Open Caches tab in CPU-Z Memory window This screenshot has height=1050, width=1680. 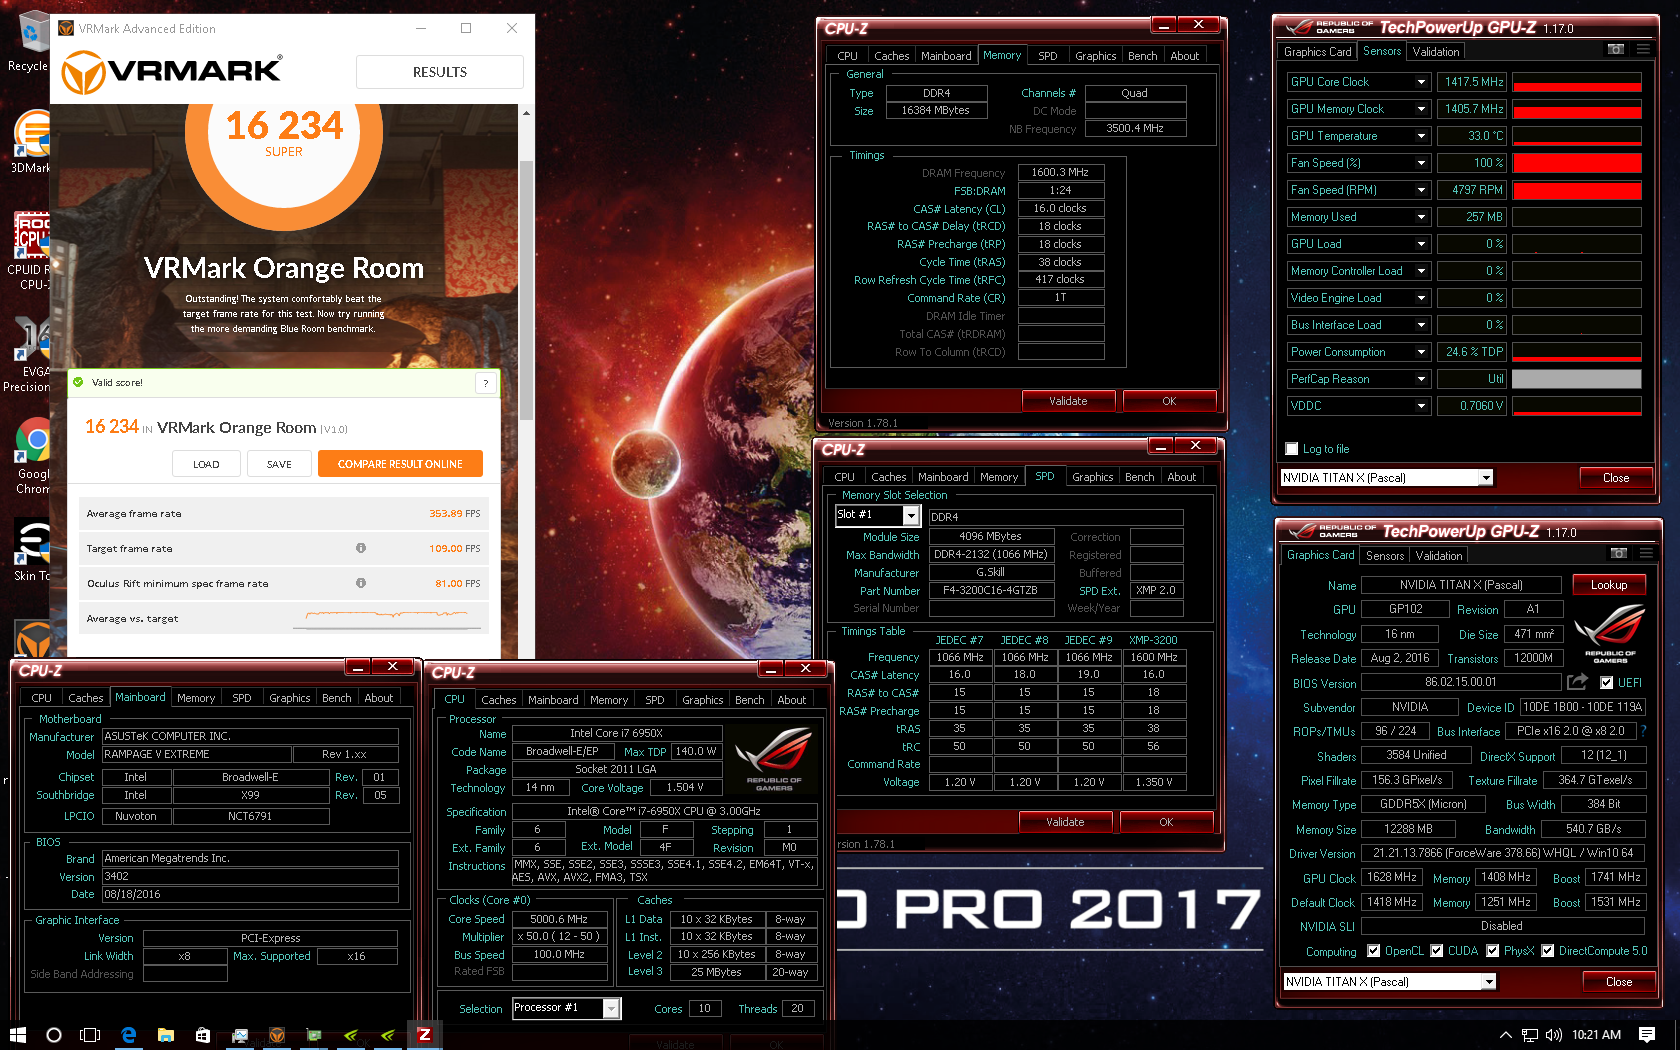click(891, 56)
